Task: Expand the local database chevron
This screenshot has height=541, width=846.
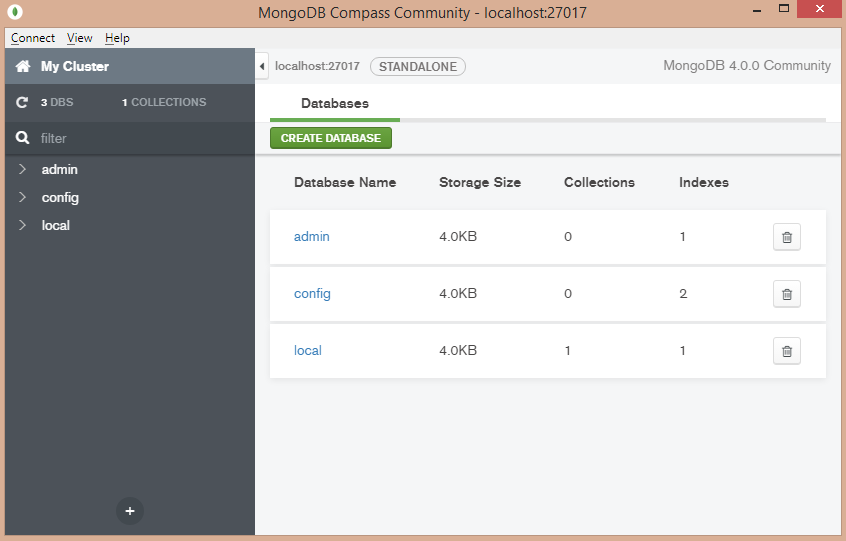Action: (x=22, y=226)
